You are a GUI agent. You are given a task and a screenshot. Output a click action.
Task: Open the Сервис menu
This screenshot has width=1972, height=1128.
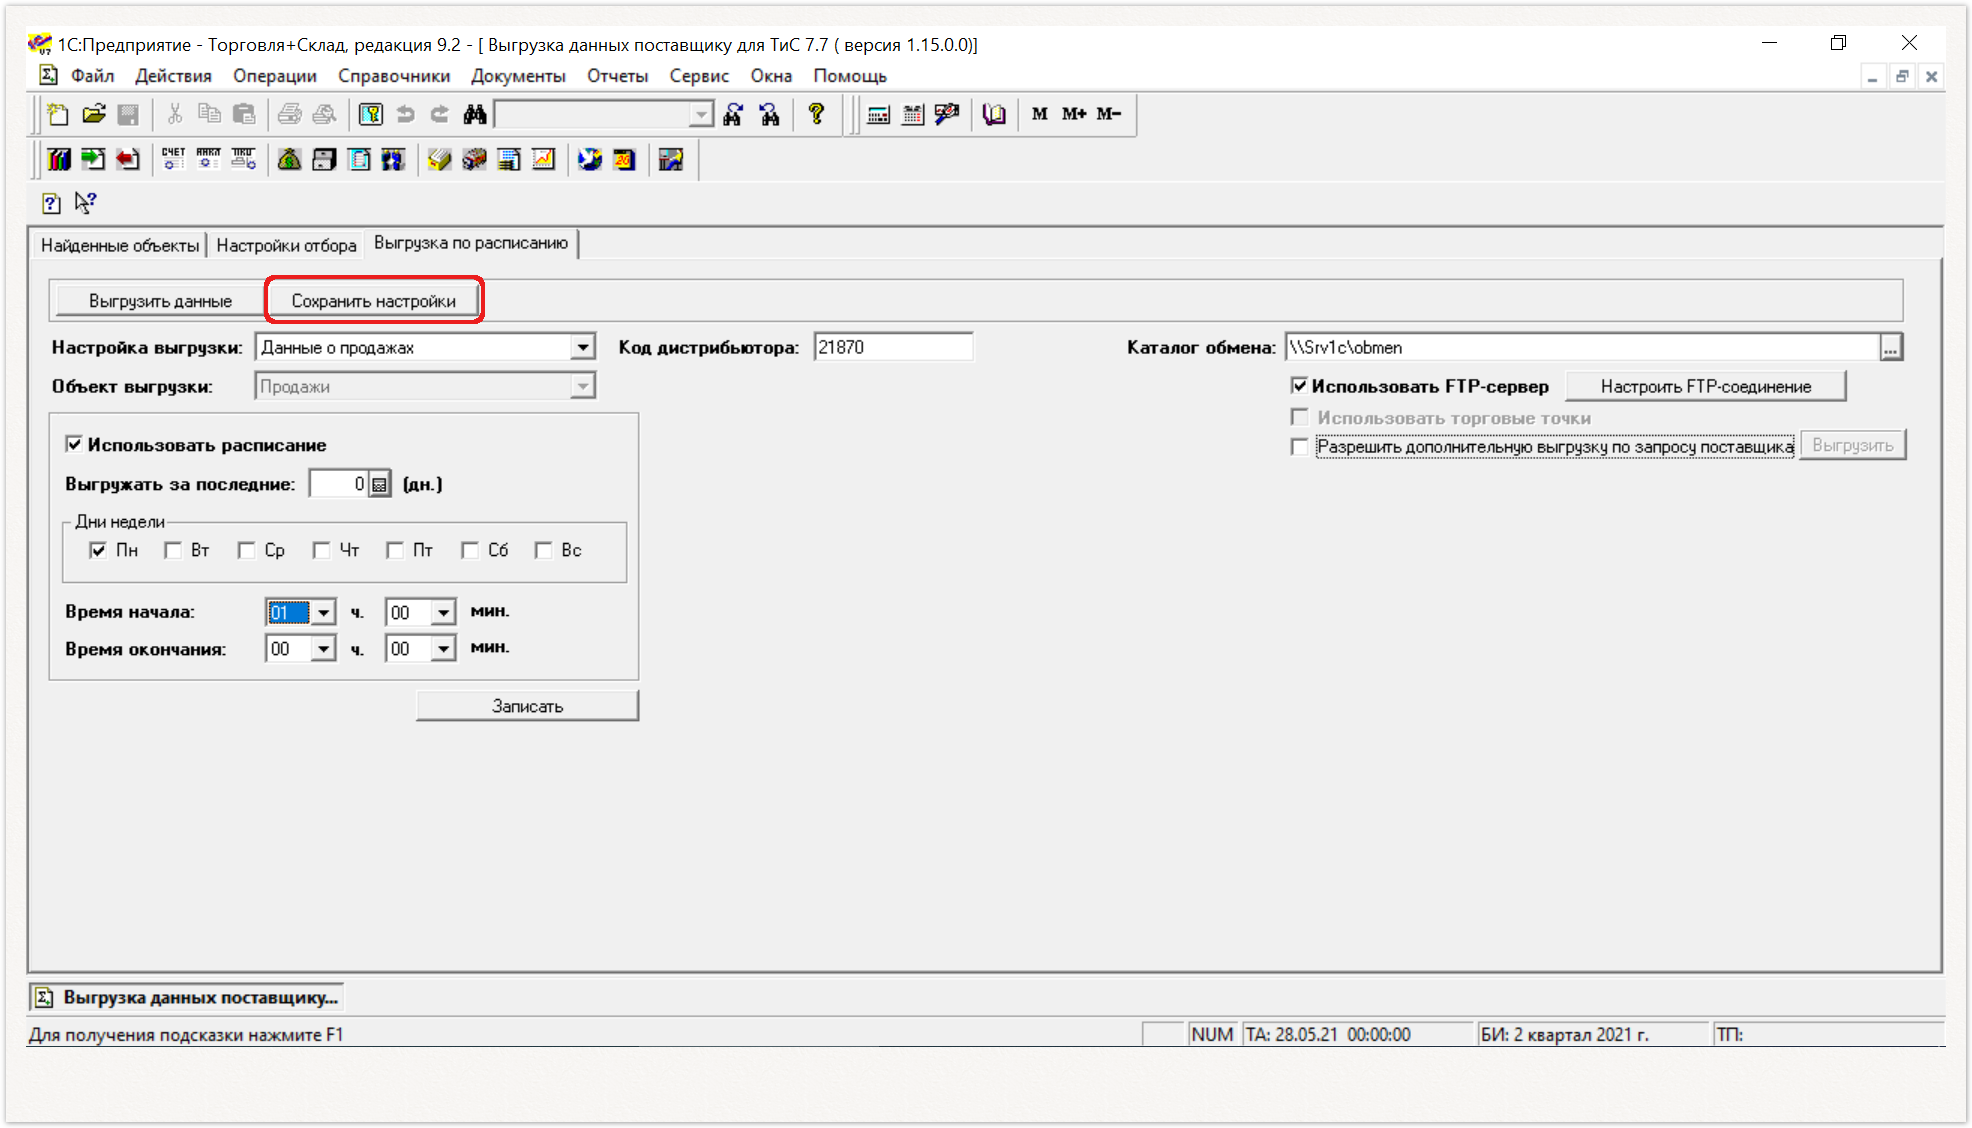pyautogui.click(x=699, y=76)
